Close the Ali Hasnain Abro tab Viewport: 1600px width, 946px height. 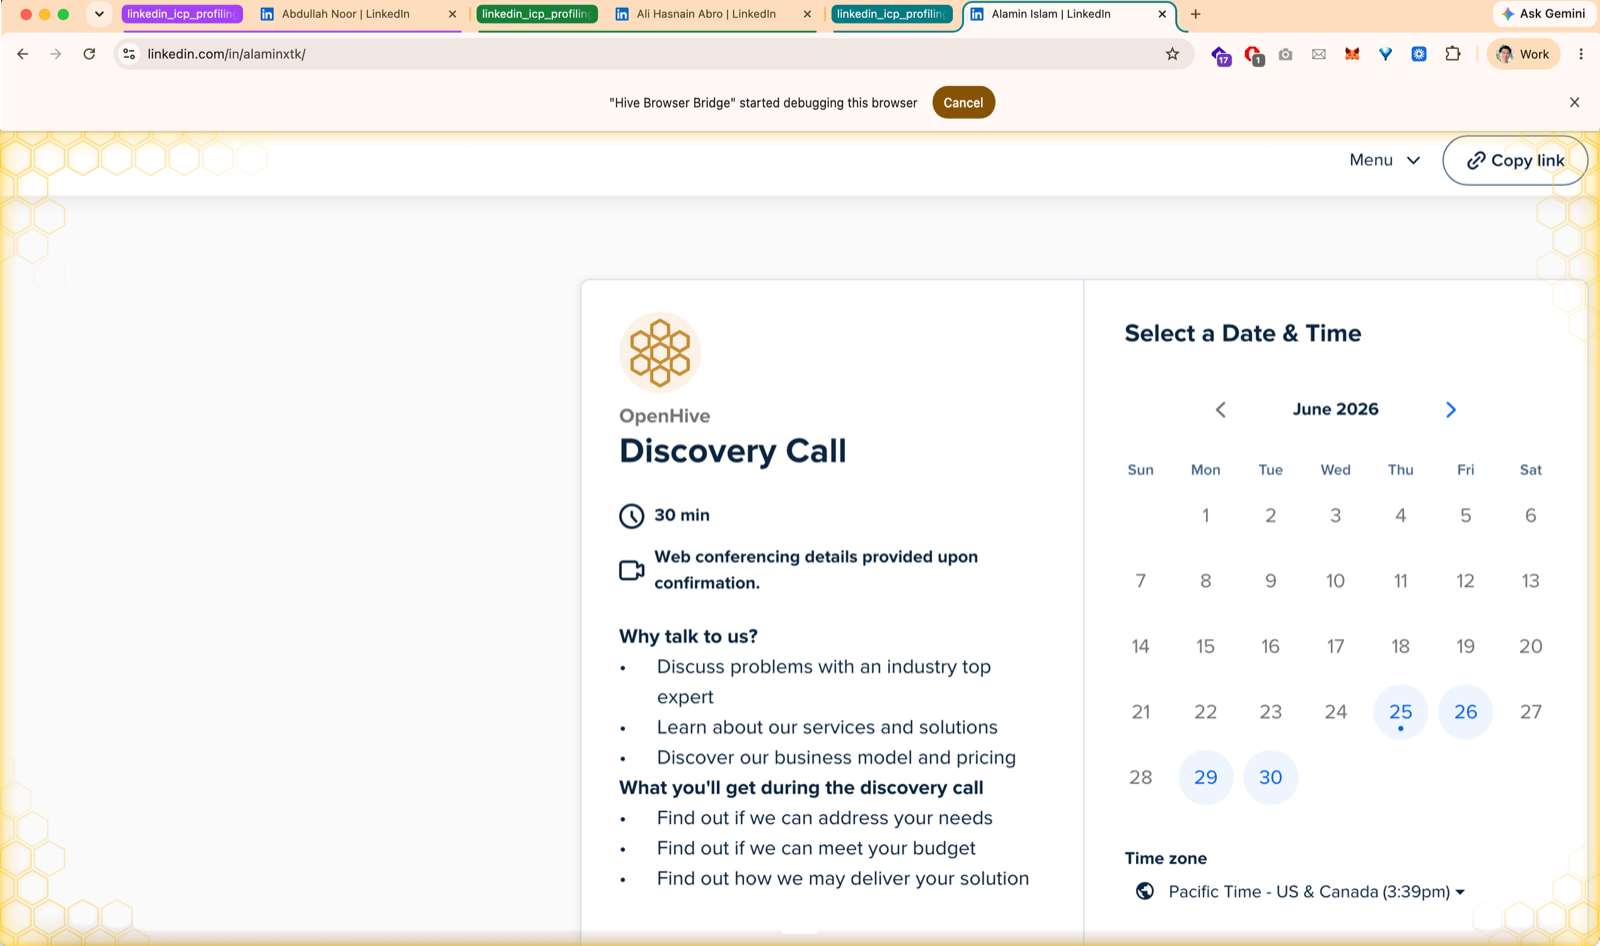point(807,14)
